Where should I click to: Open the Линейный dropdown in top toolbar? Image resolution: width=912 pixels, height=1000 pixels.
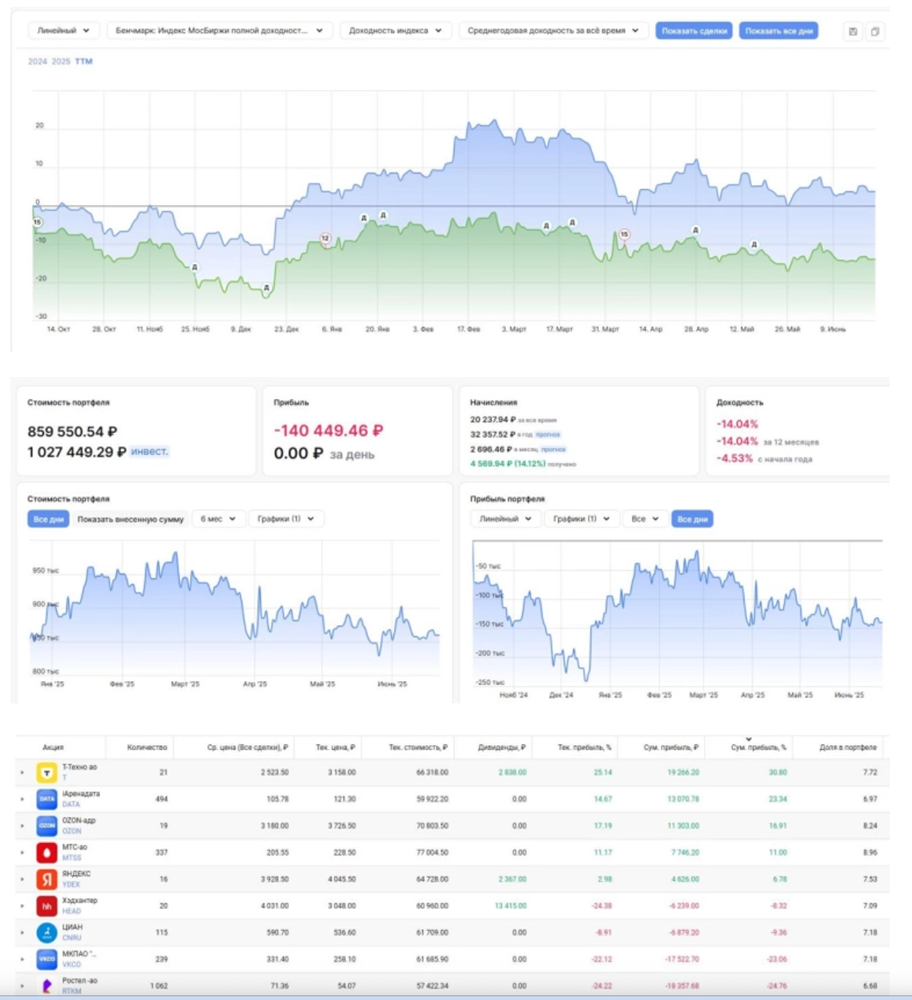click(63, 31)
